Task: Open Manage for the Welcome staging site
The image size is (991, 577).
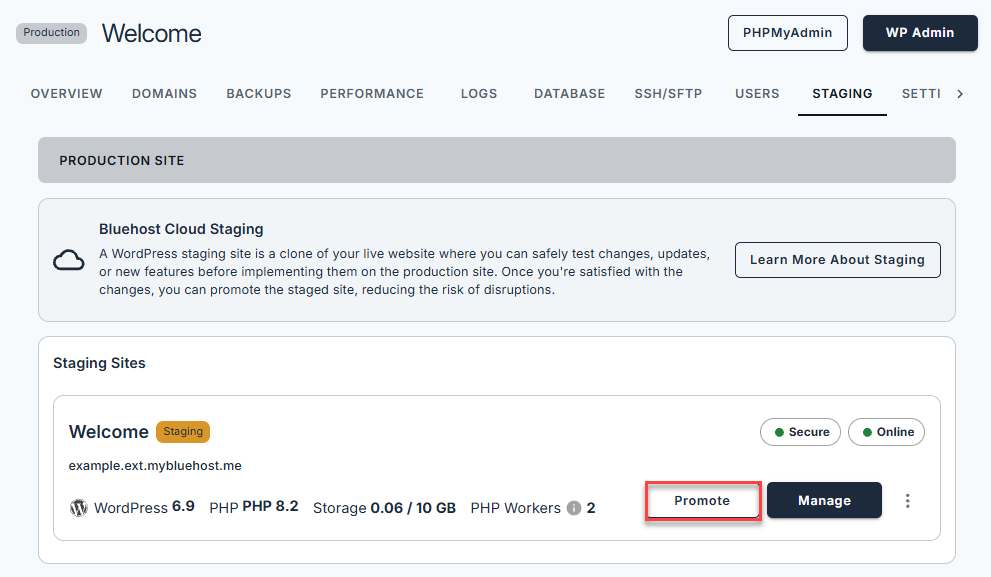Action: pos(824,500)
